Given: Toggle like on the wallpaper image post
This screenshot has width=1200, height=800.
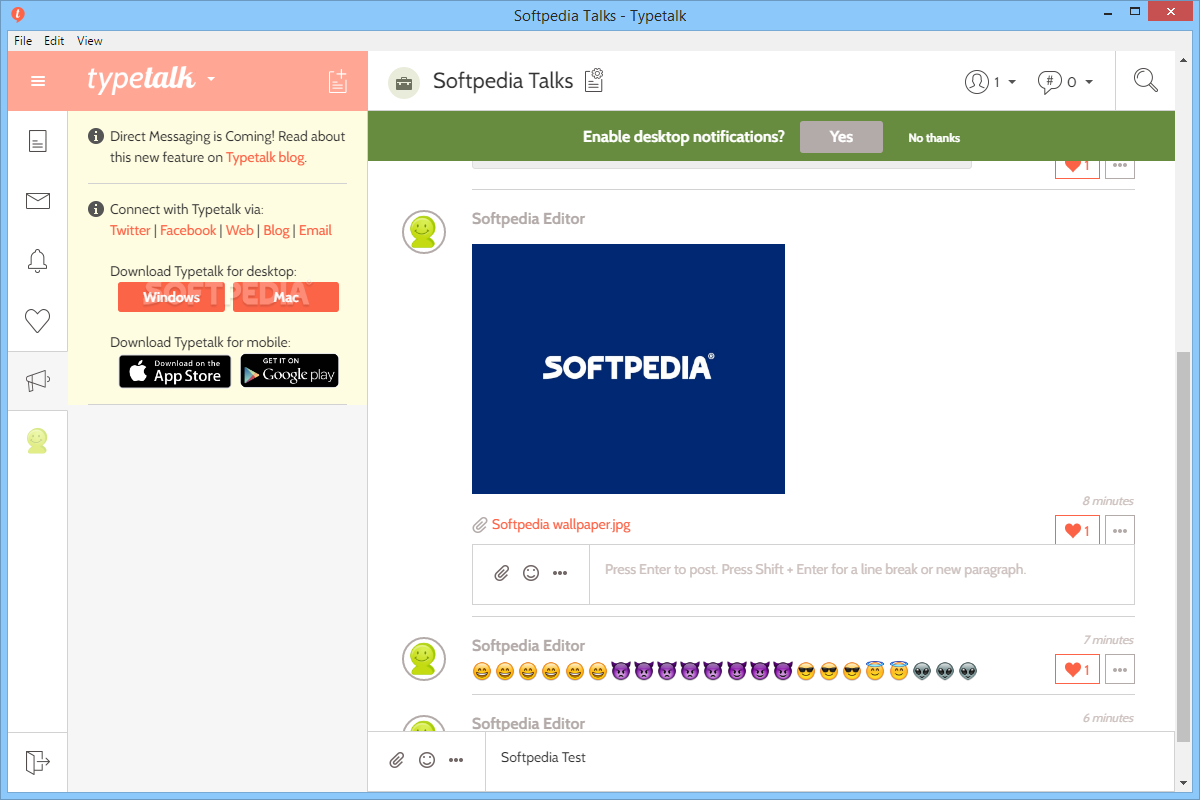Looking at the screenshot, I should click(x=1077, y=531).
